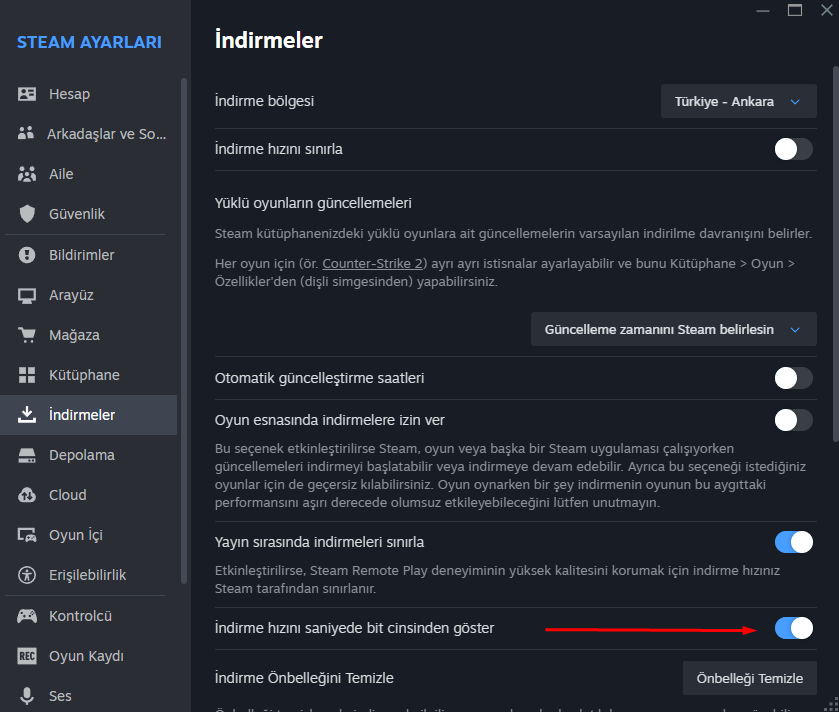Expand Güncelleme zamanını Steam belirlesin dropdown

tap(673, 329)
